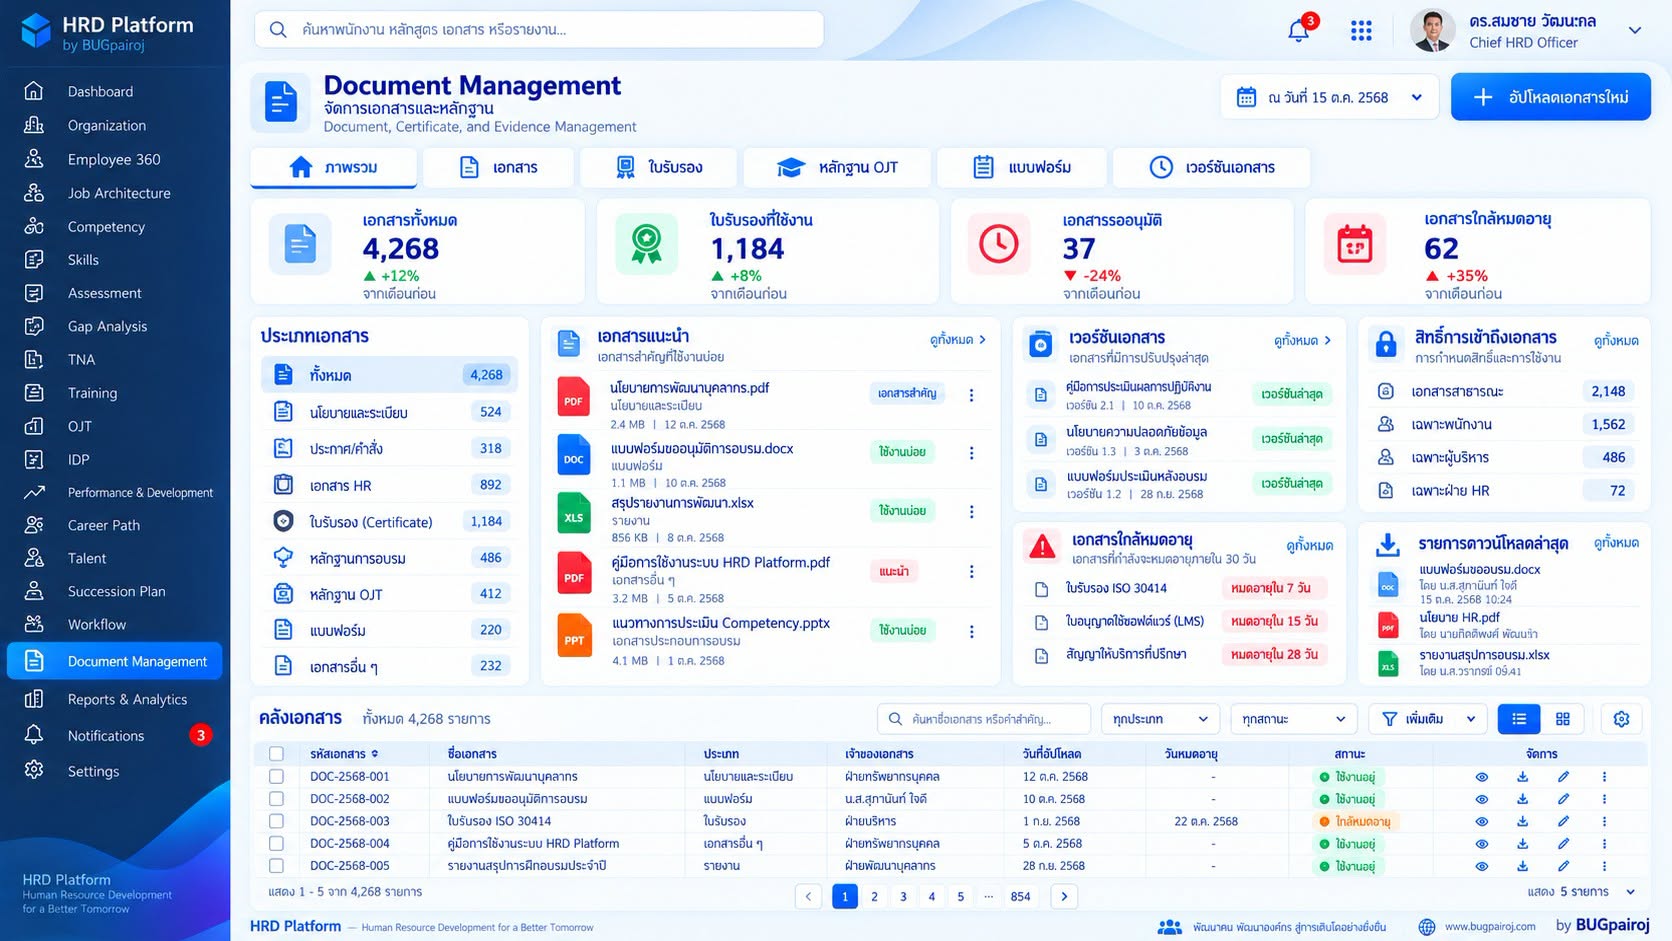Click the Succession Plan sidebar icon
Image resolution: width=1672 pixels, height=941 pixels.
coord(34,591)
